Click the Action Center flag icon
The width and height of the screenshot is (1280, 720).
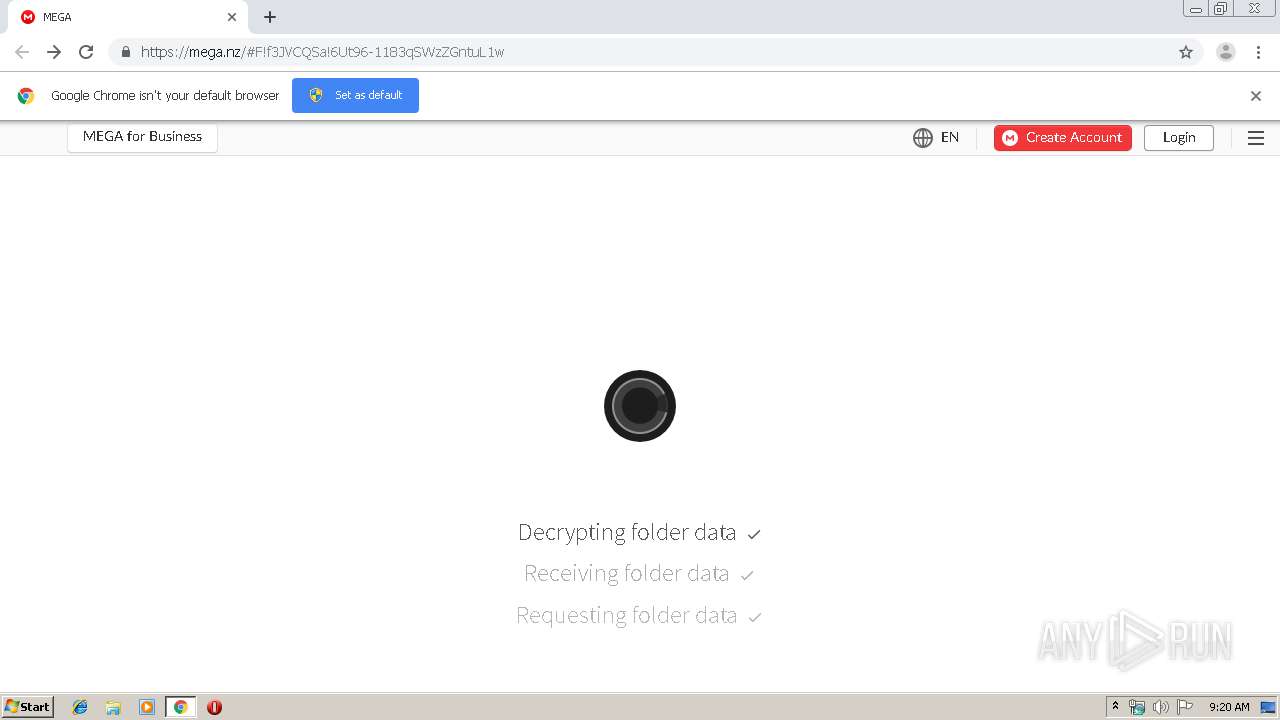pos(1185,707)
